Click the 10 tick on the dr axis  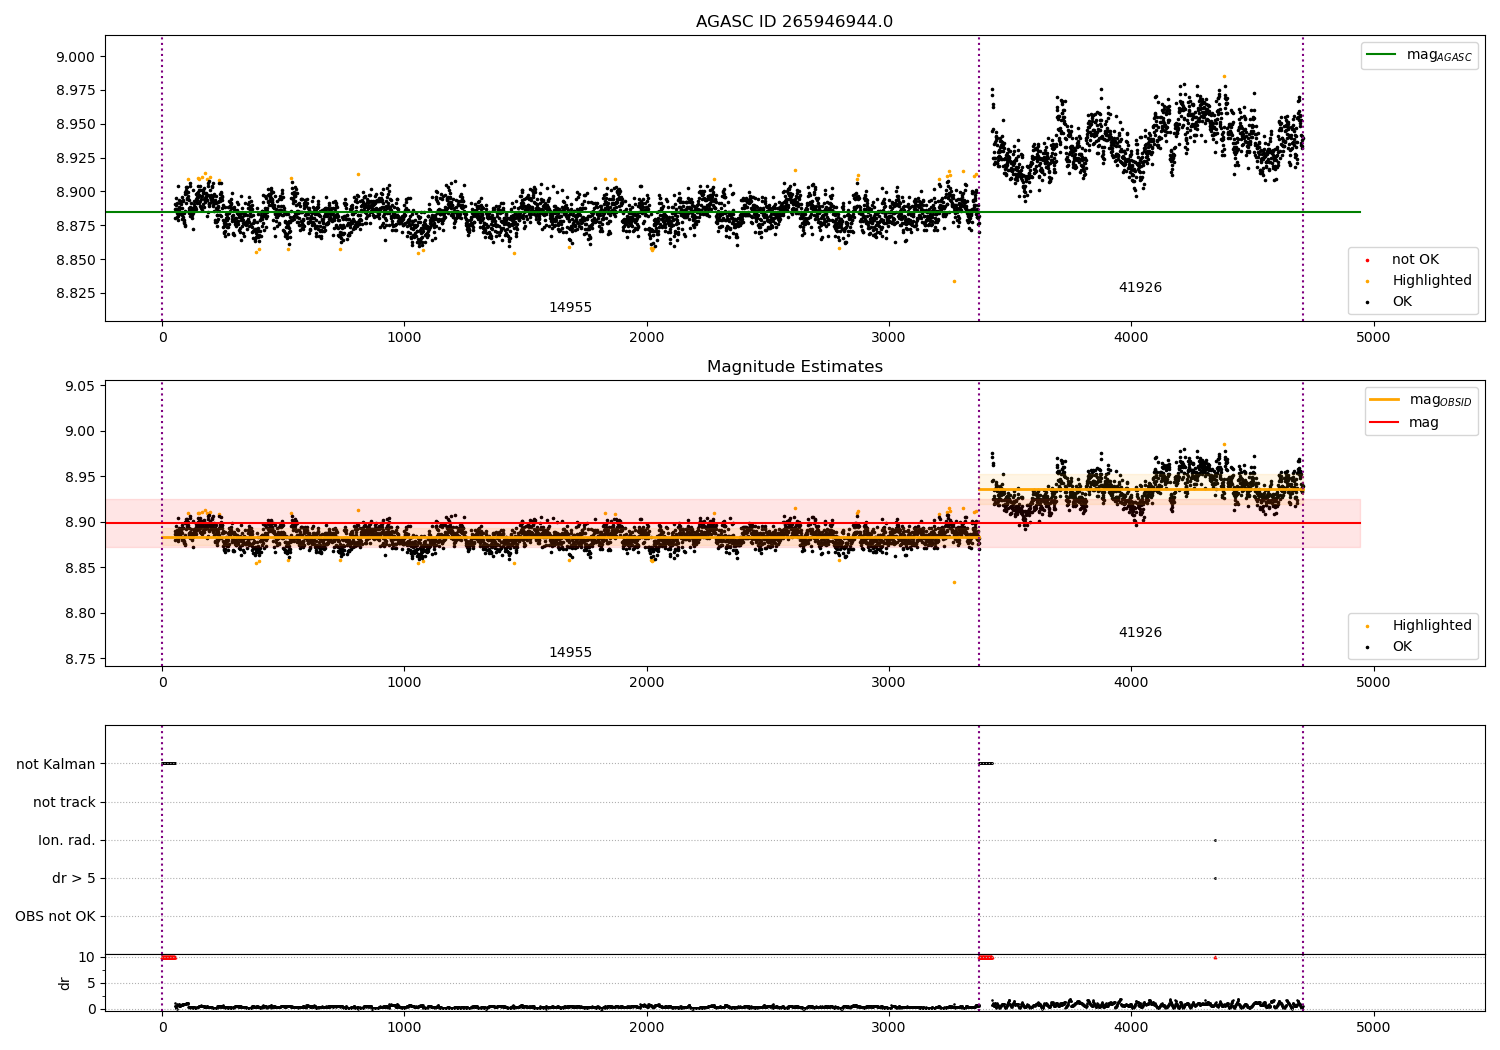click(87, 958)
